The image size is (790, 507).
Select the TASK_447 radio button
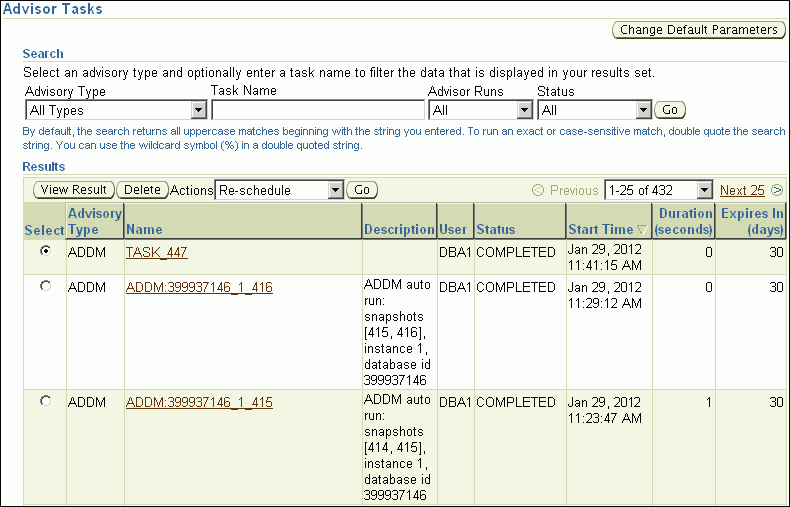[x=45, y=252]
